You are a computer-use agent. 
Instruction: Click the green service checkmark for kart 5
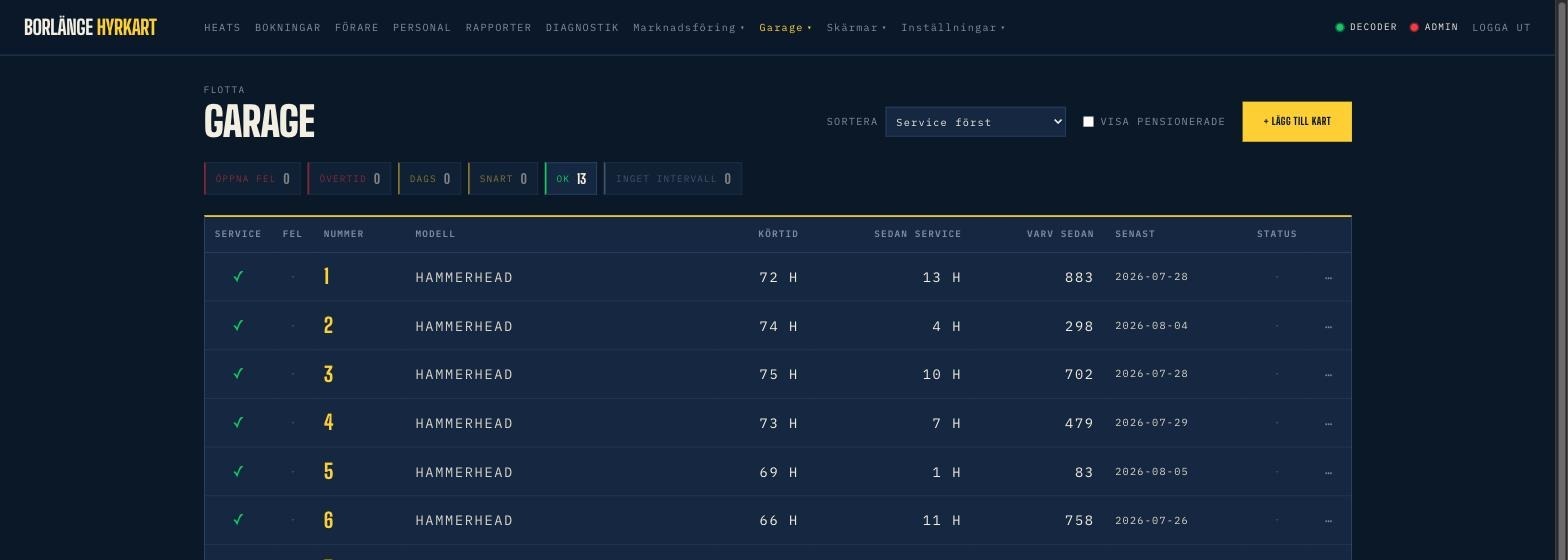(x=238, y=472)
